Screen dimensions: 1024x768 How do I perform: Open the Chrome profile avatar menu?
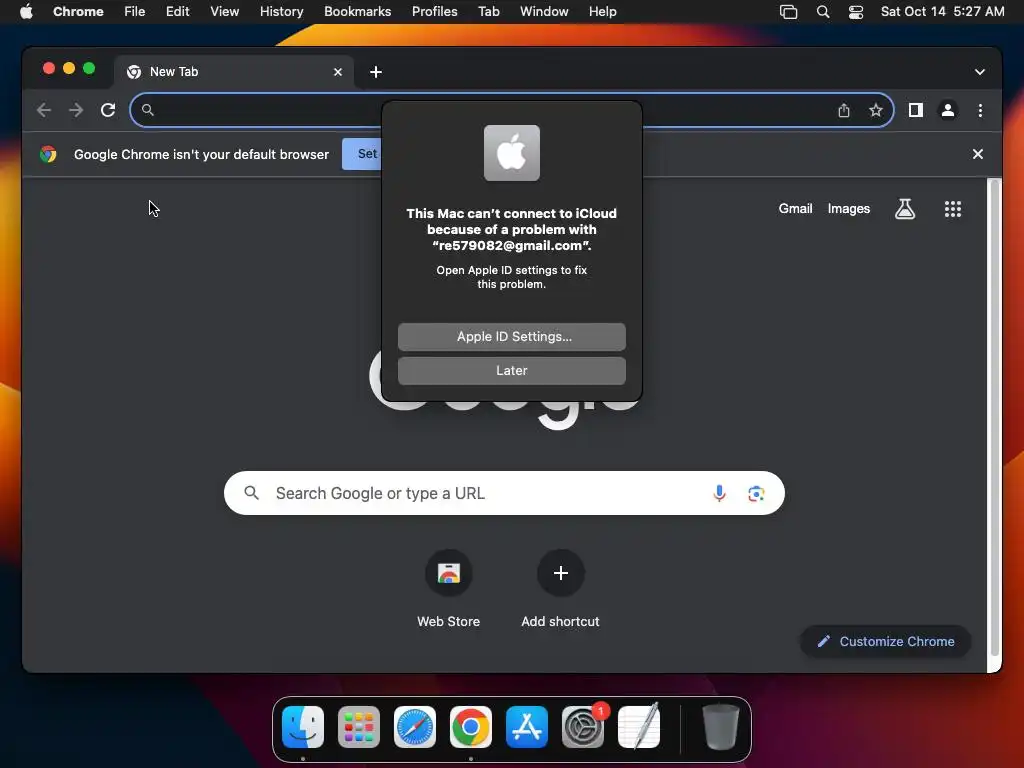tap(948, 110)
